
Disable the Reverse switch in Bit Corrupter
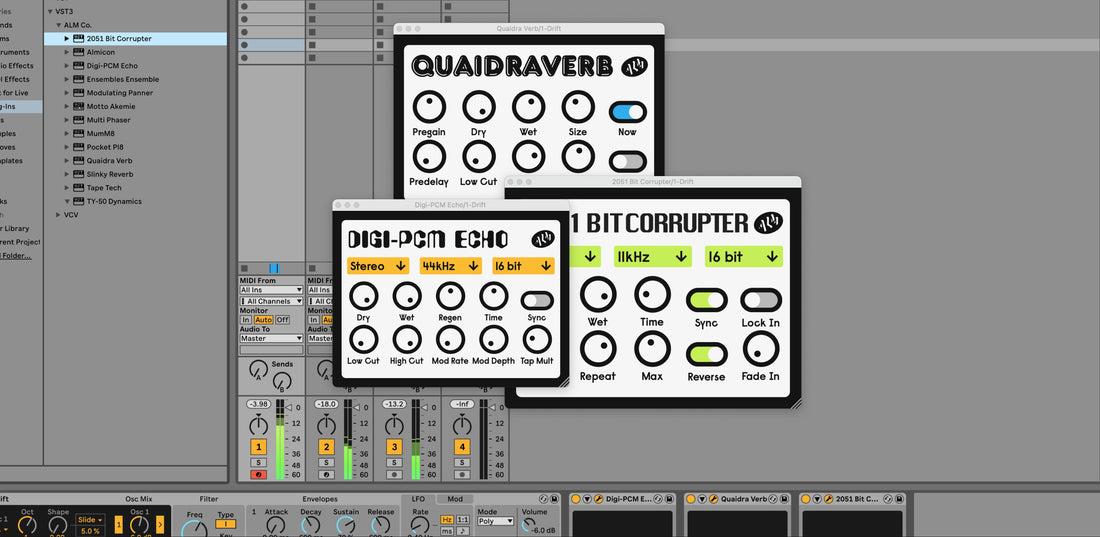click(x=706, y=354)
